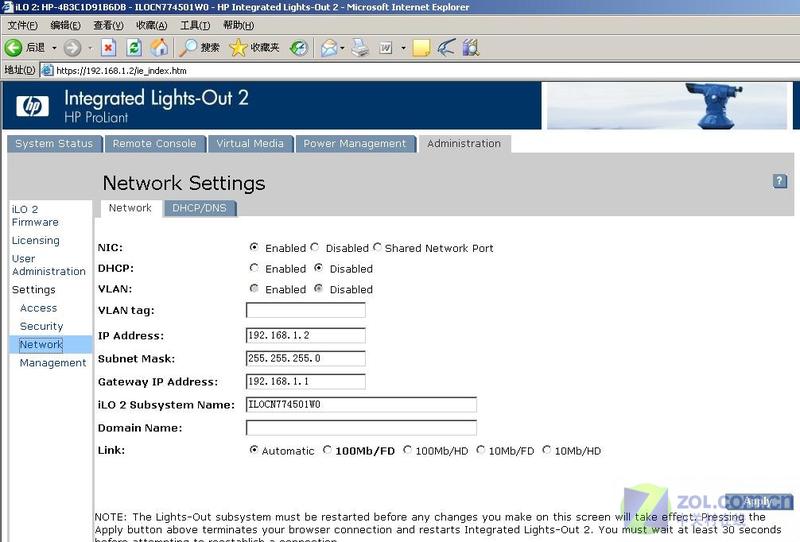The height and width of the screenshot is (542, 800).
Task: Open the Edit button dropdown arrow
Action: click(x=403, y=48)
